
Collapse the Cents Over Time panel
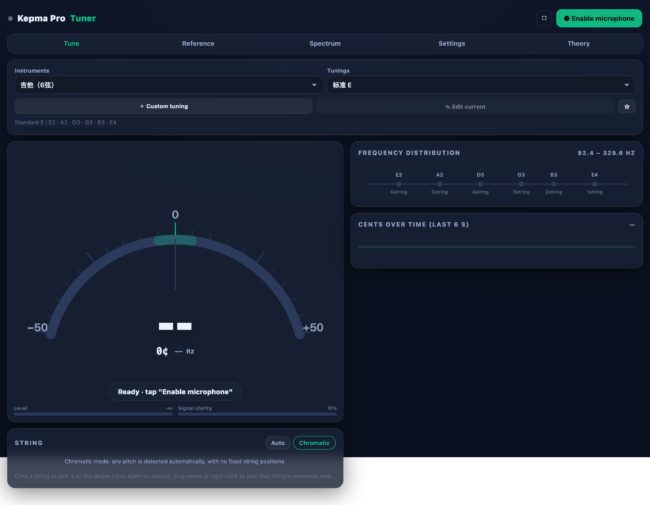pos(632,225)
